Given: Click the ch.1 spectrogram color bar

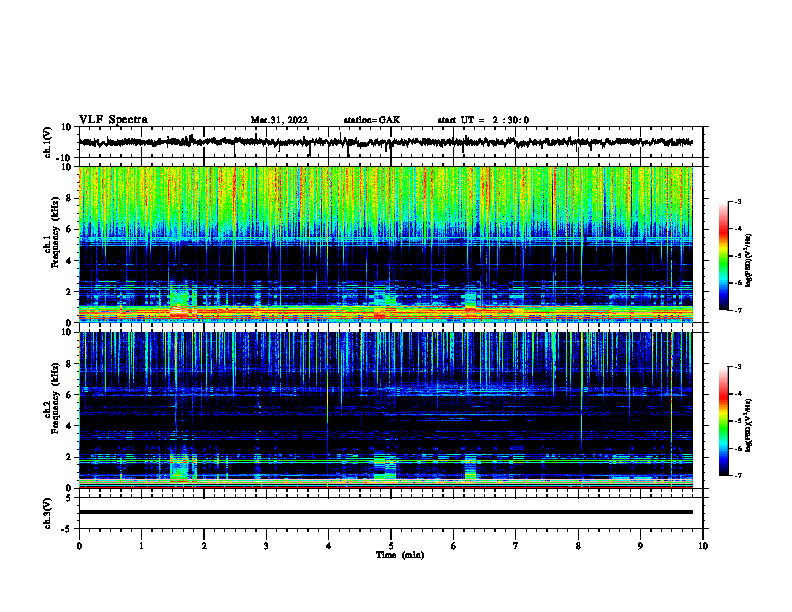Looking at the screenshot, I should [723, 256].
